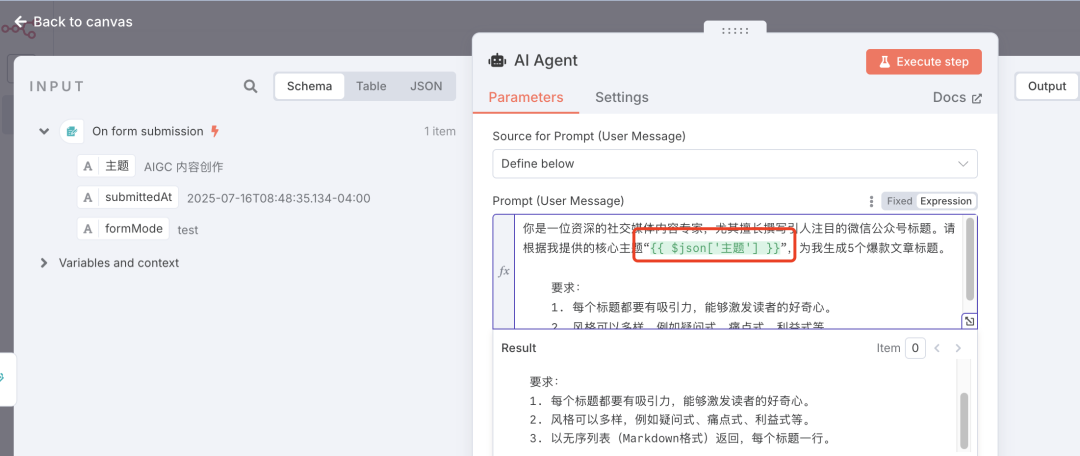The image size is (1080, 456).
Task: Click the formMode value test
Action: tap(188, 229)
